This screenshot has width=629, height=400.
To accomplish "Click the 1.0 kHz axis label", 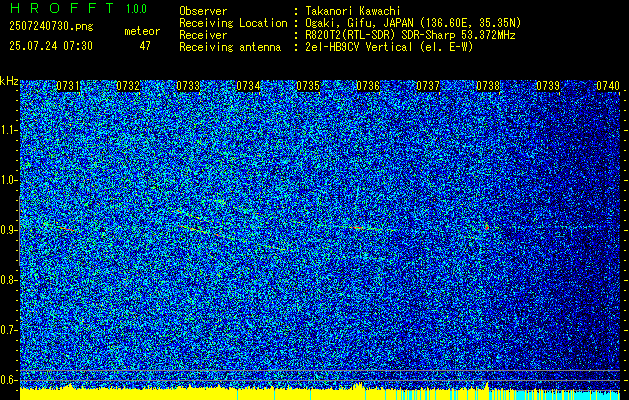I will click(x=8, y=180).
